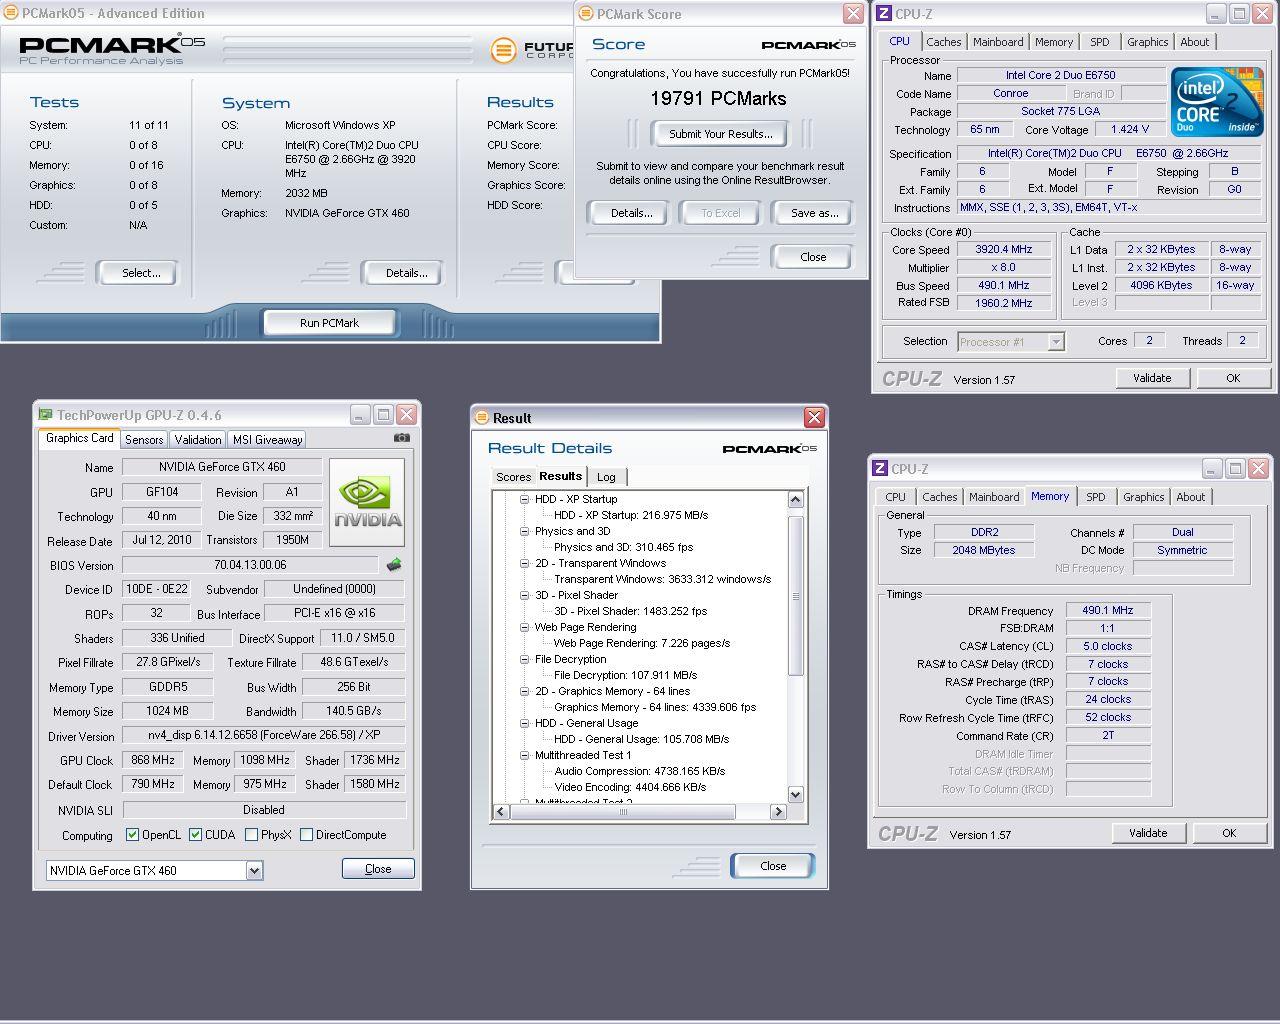Click OK in the CPU-Z Memory window
This screenshot has width=1280, height=1024.
(x=1229, y=833)
